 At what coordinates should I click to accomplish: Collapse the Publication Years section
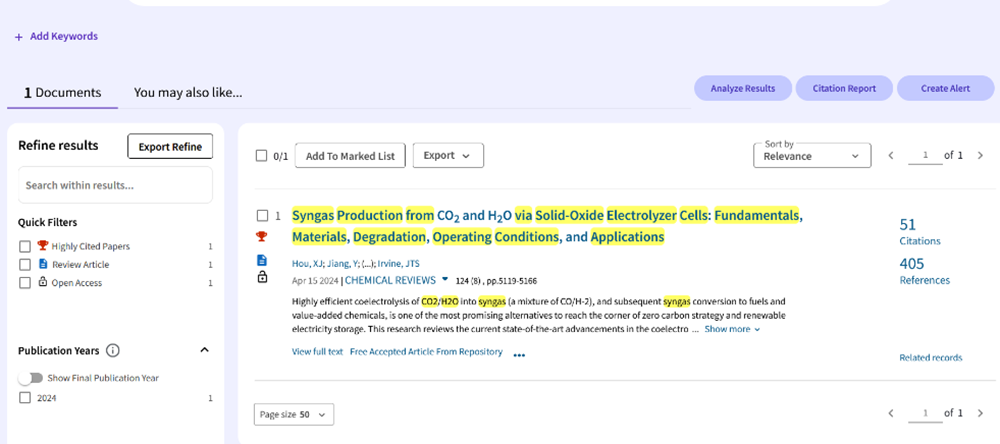click(205, 351)
